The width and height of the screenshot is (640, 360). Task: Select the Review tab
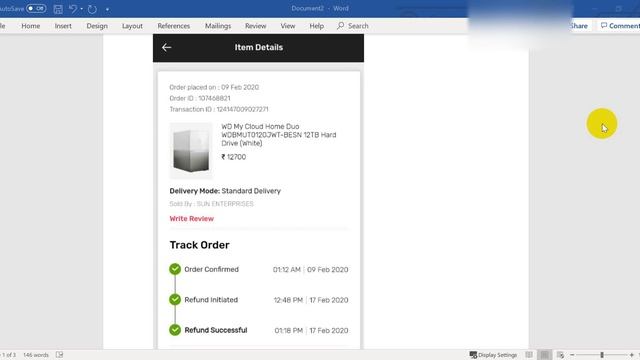[x=256, y=26]
